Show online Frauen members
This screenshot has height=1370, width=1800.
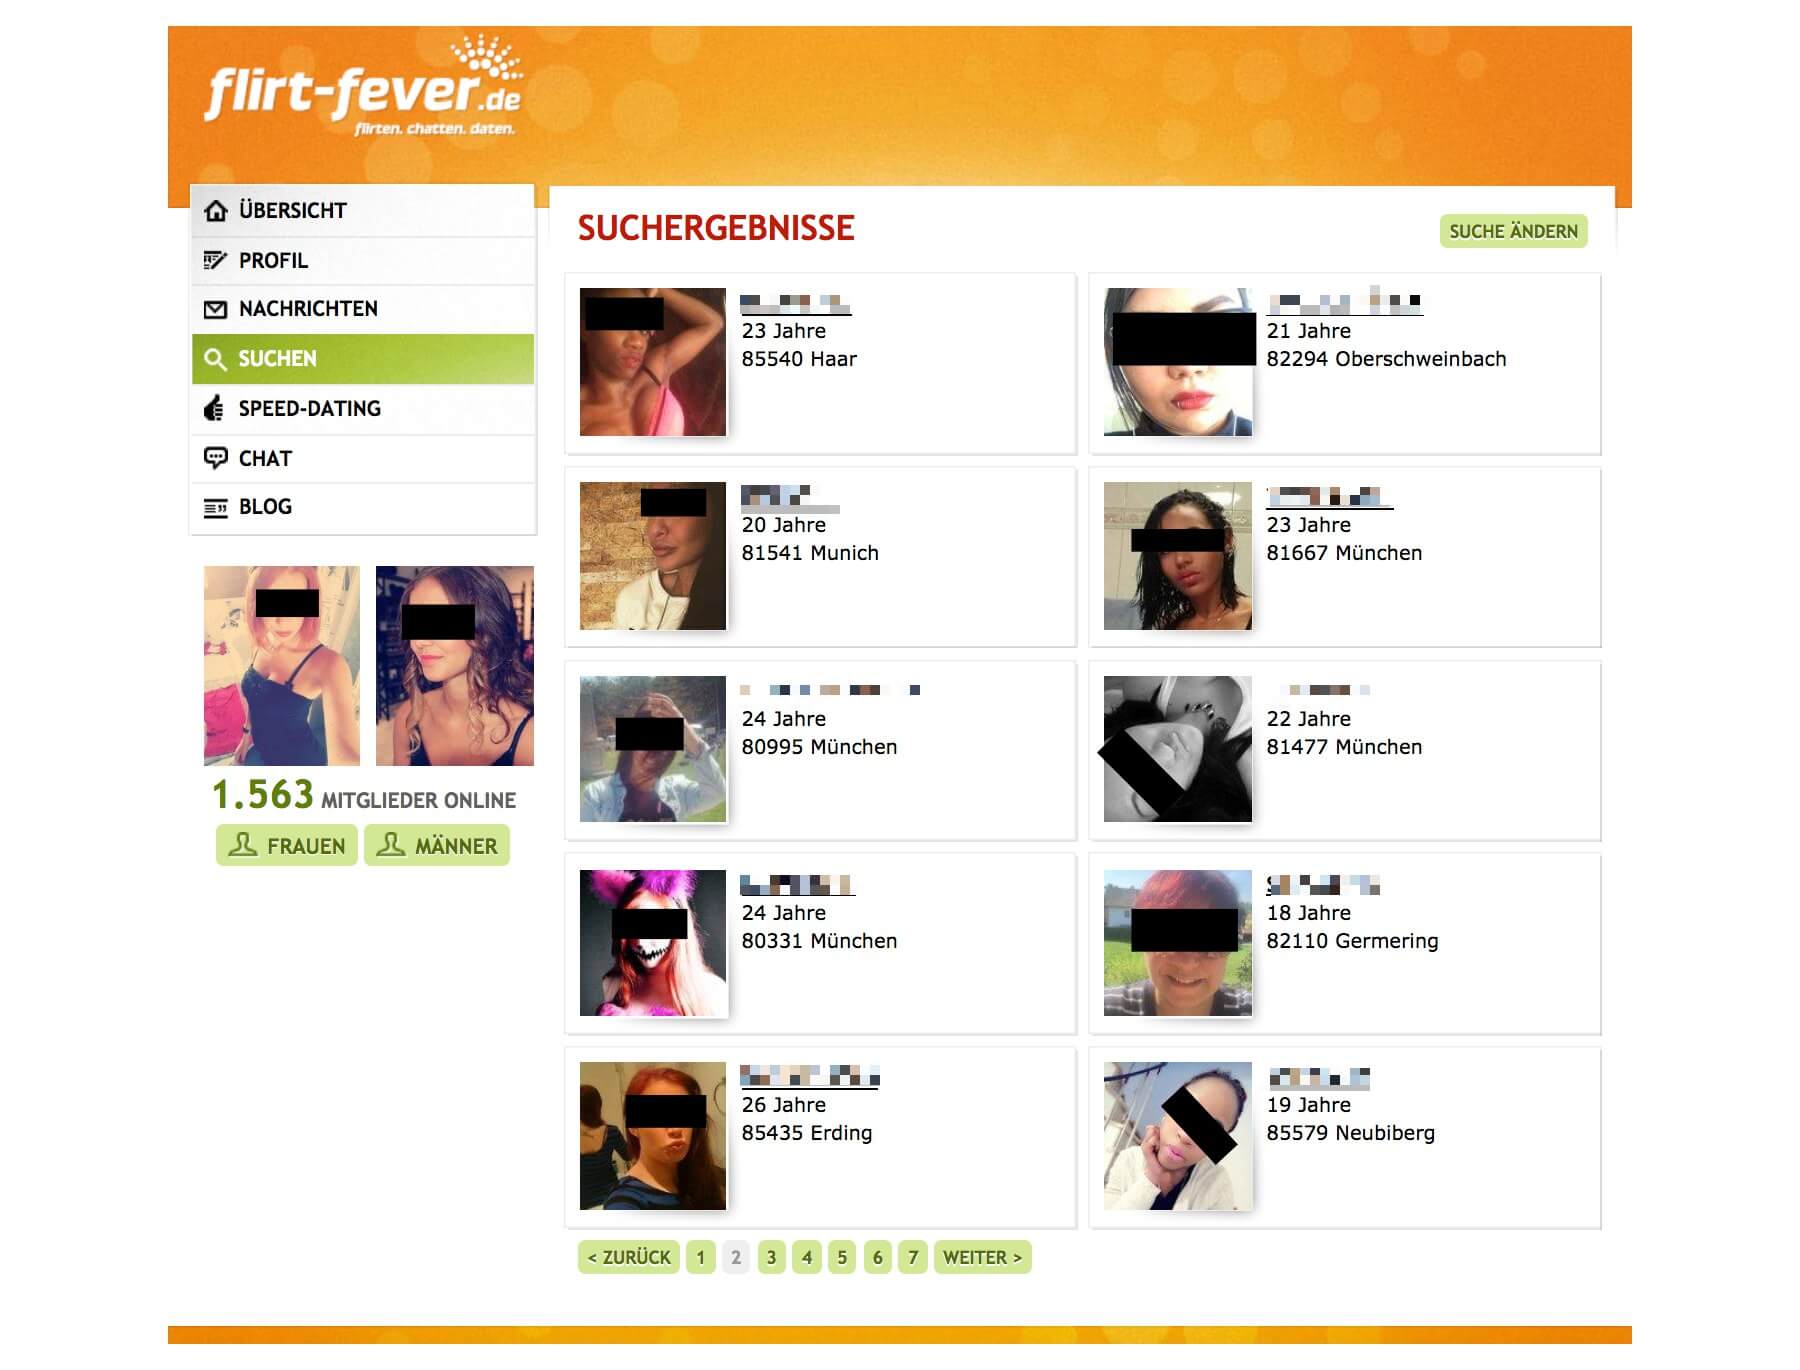[287, 845]
